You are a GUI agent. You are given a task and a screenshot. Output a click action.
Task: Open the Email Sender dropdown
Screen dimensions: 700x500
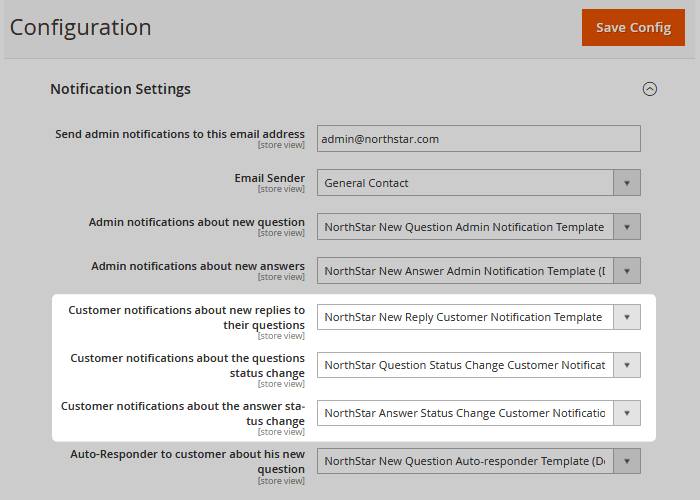tap(479, 183)
